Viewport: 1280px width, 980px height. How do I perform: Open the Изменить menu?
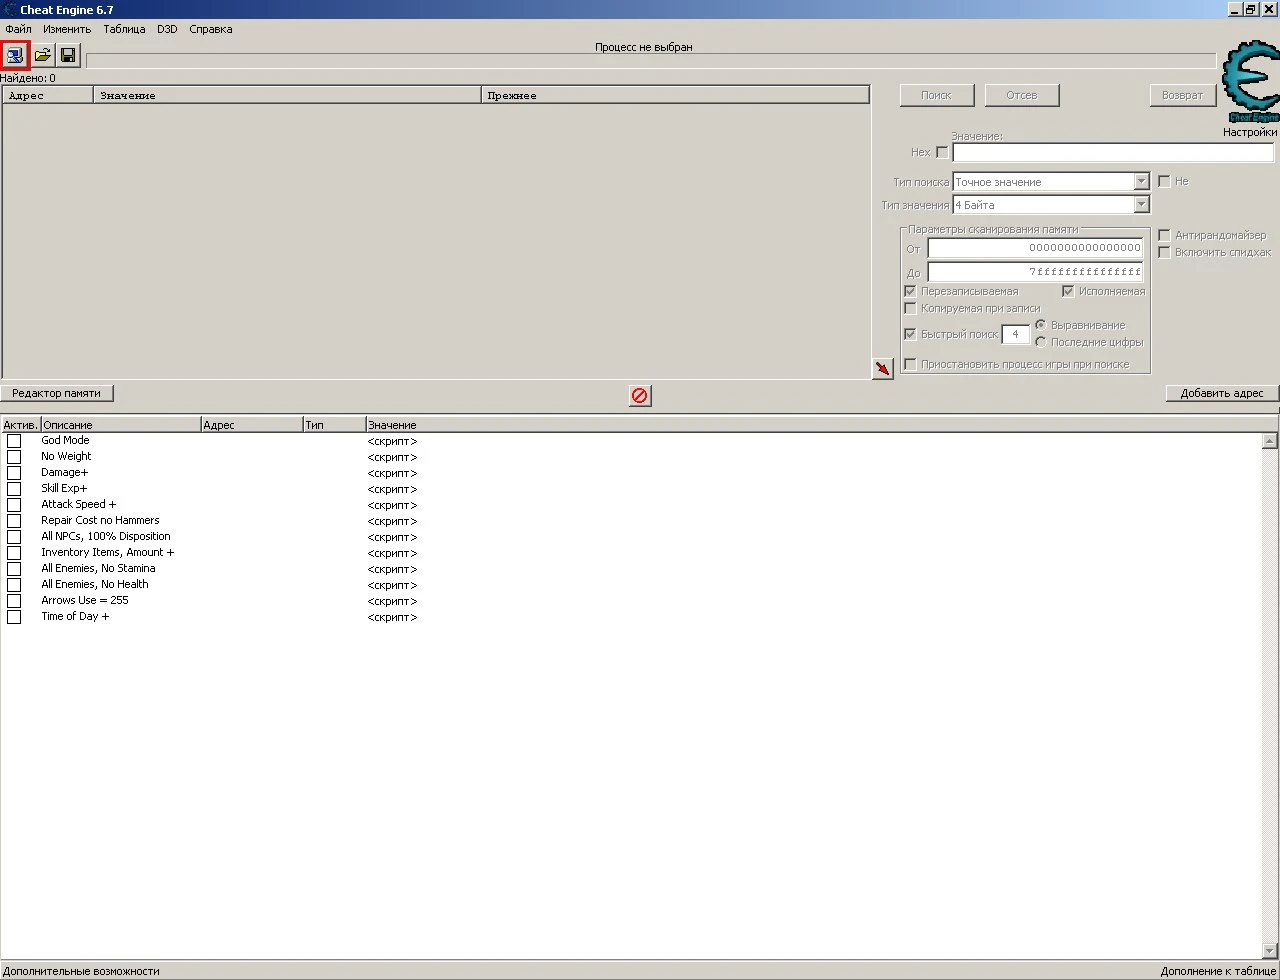pyautogui.click(x=67, y=29)
